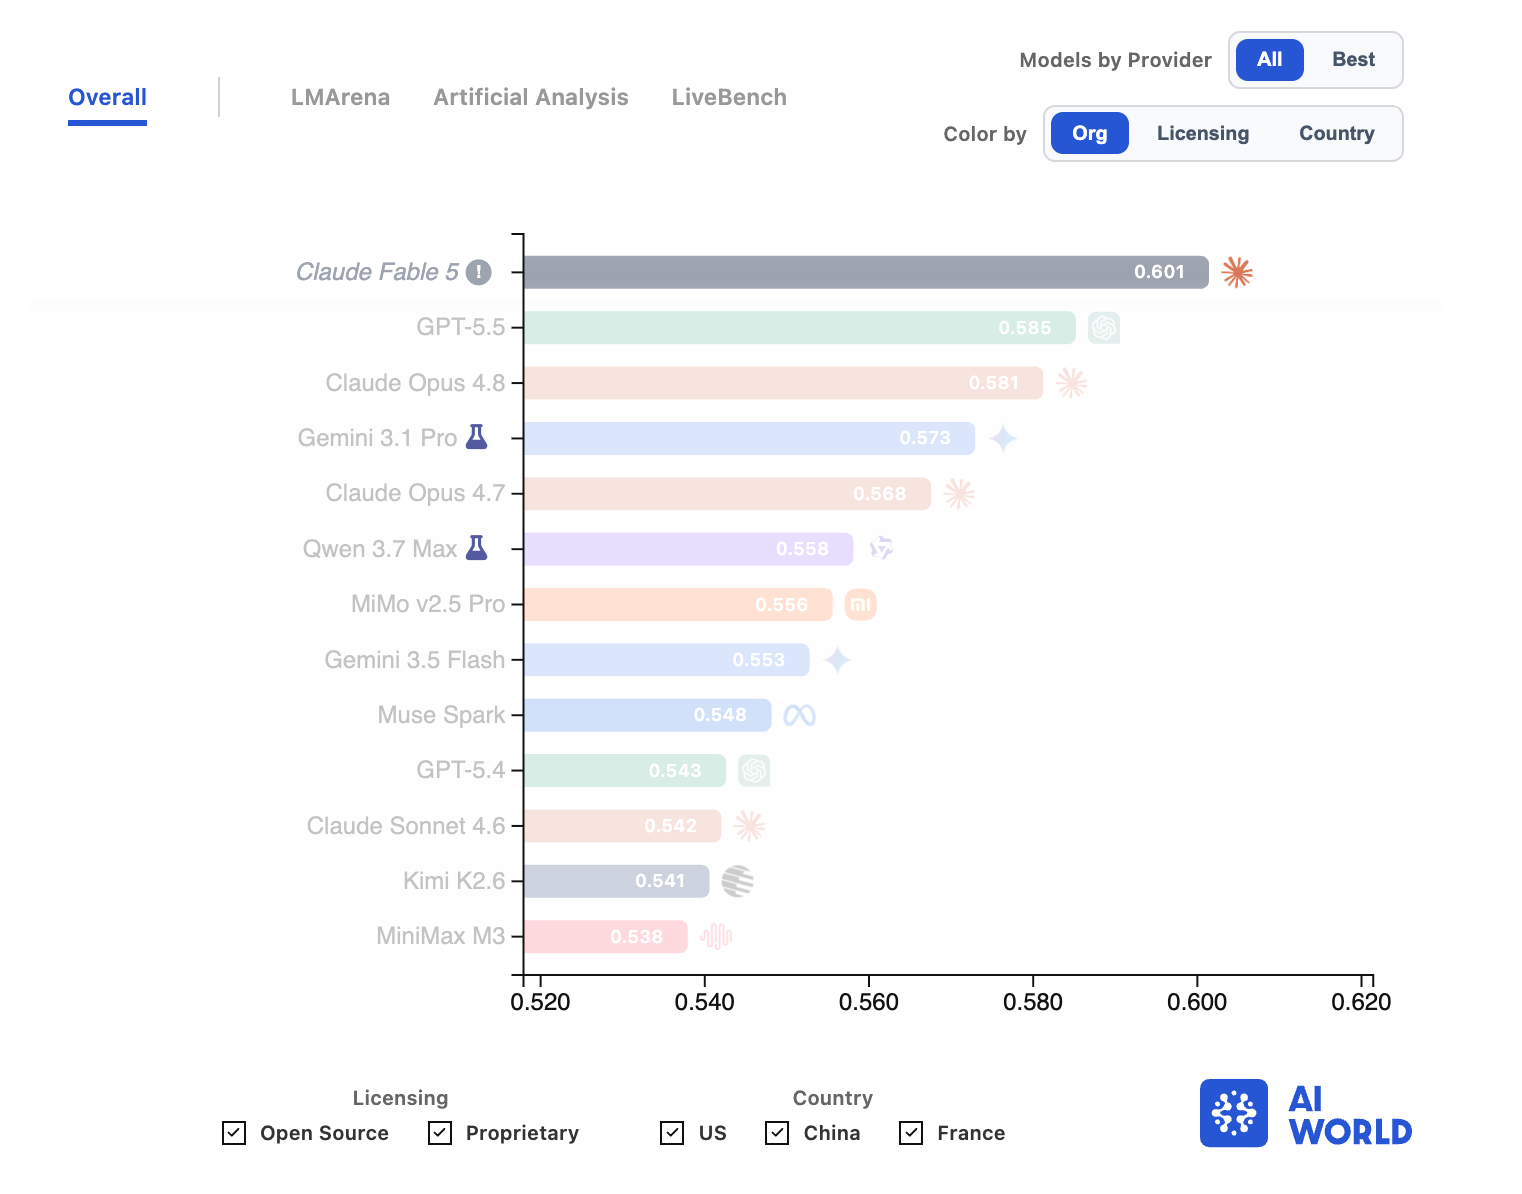
Task: Click the 0.553 score bar for Gemini 3.5 Flash
Action: [667, 660]
